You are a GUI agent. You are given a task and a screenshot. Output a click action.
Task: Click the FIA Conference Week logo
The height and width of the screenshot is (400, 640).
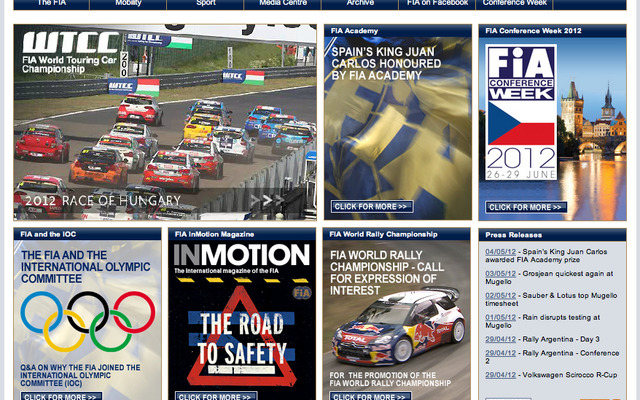521,73
